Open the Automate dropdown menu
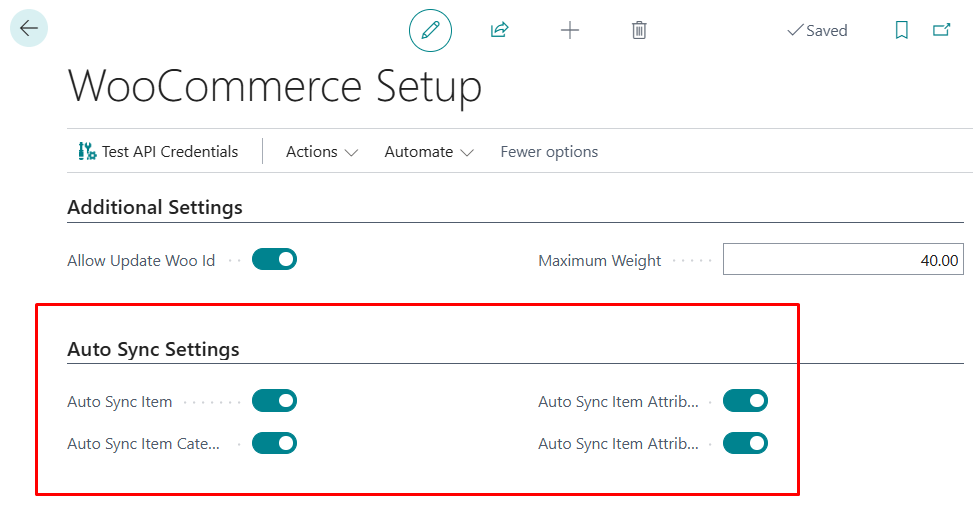Screen dimensions: 973x517 click(x=429, y=151)
